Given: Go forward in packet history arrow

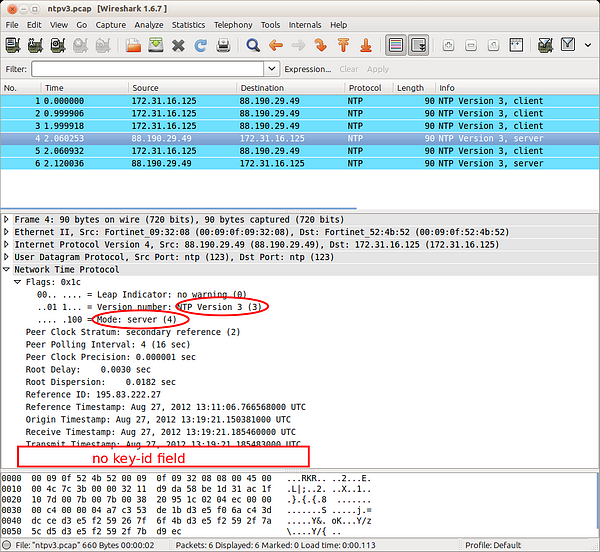Looking at the screenshot, I should pyautogui.click(x=298, y=45).
